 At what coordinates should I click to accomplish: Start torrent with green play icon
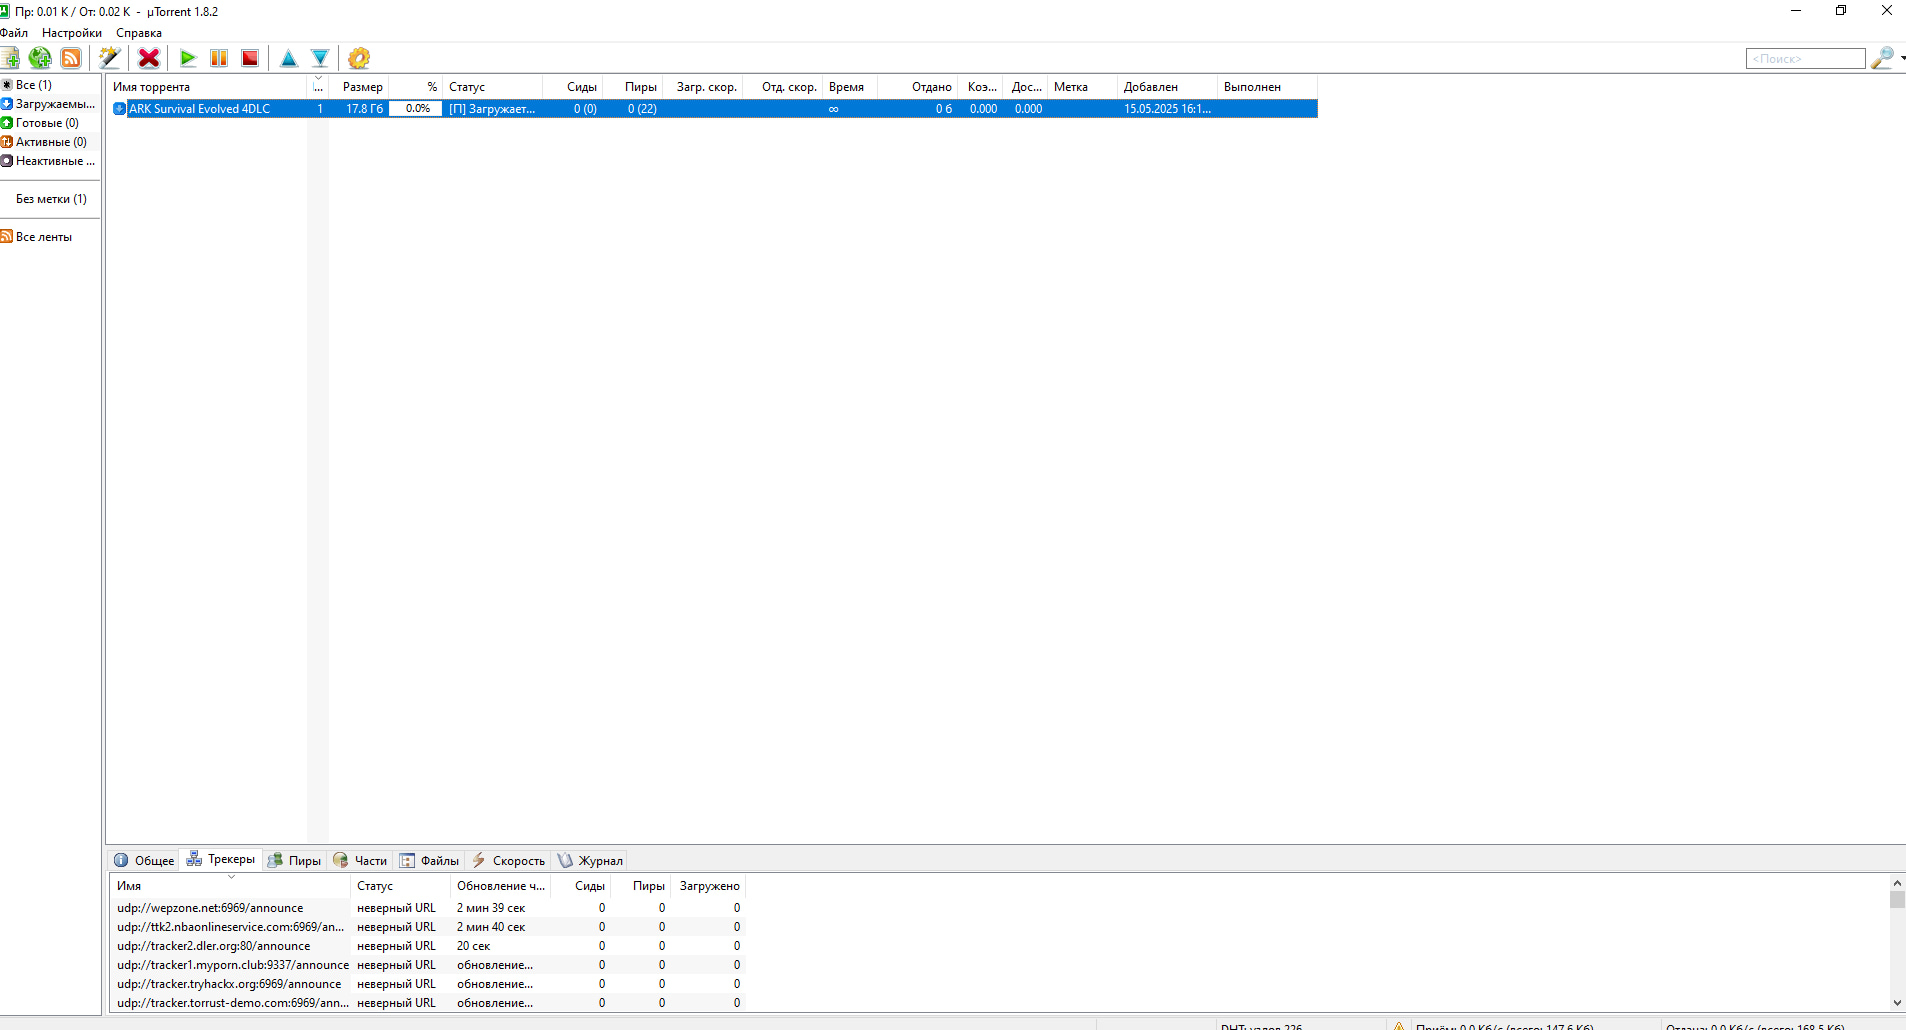[x=188, y=58]
